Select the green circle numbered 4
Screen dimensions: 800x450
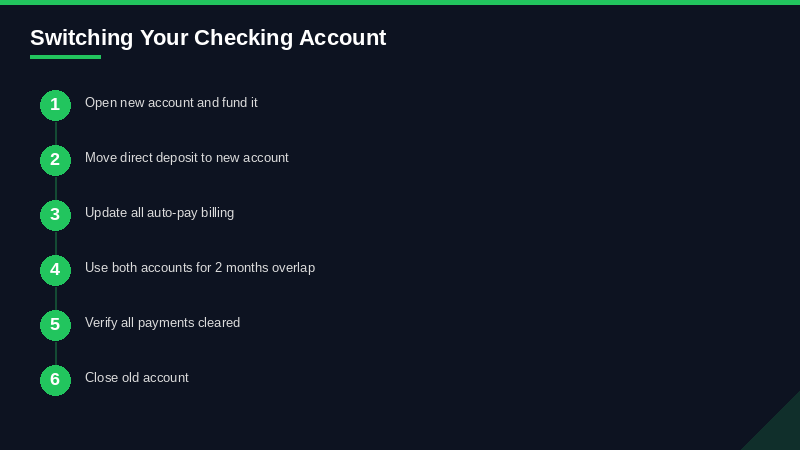tap(55, 270)
